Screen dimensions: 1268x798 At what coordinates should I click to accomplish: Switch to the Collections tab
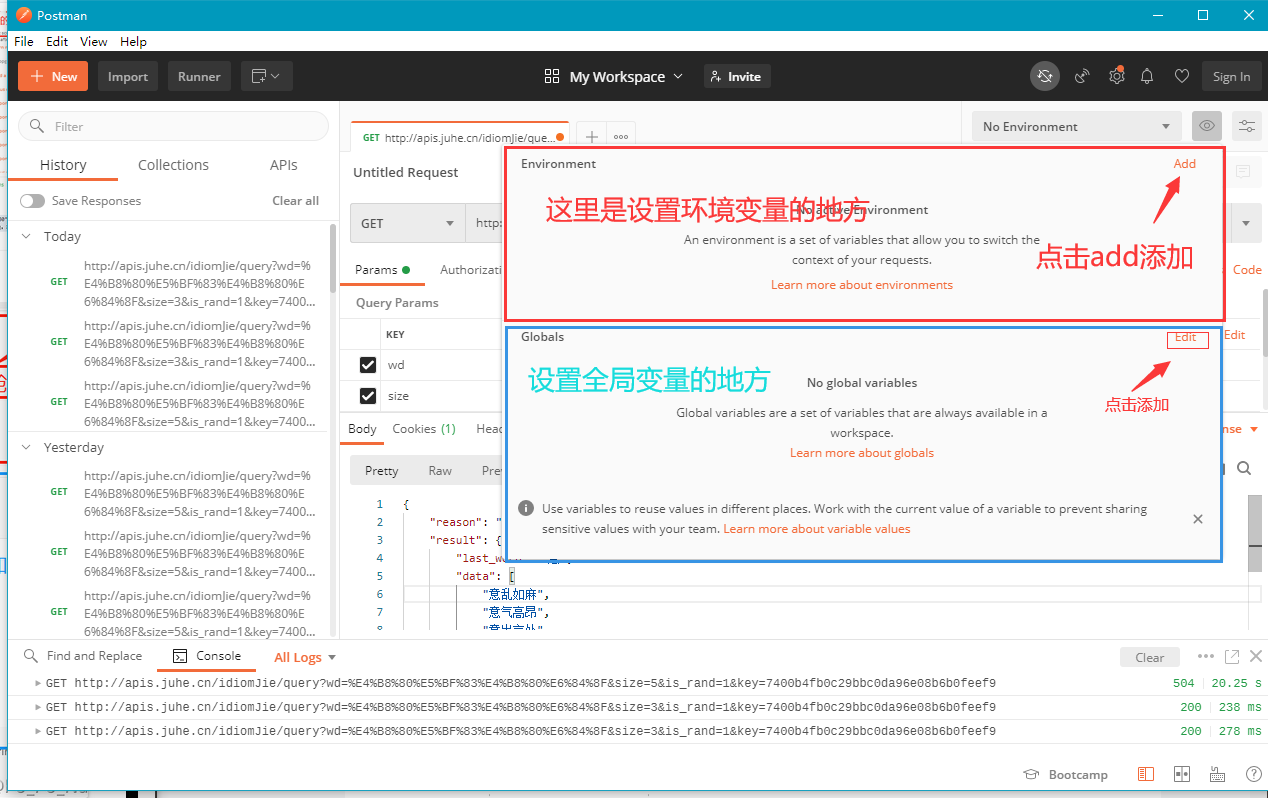[173, 165]
